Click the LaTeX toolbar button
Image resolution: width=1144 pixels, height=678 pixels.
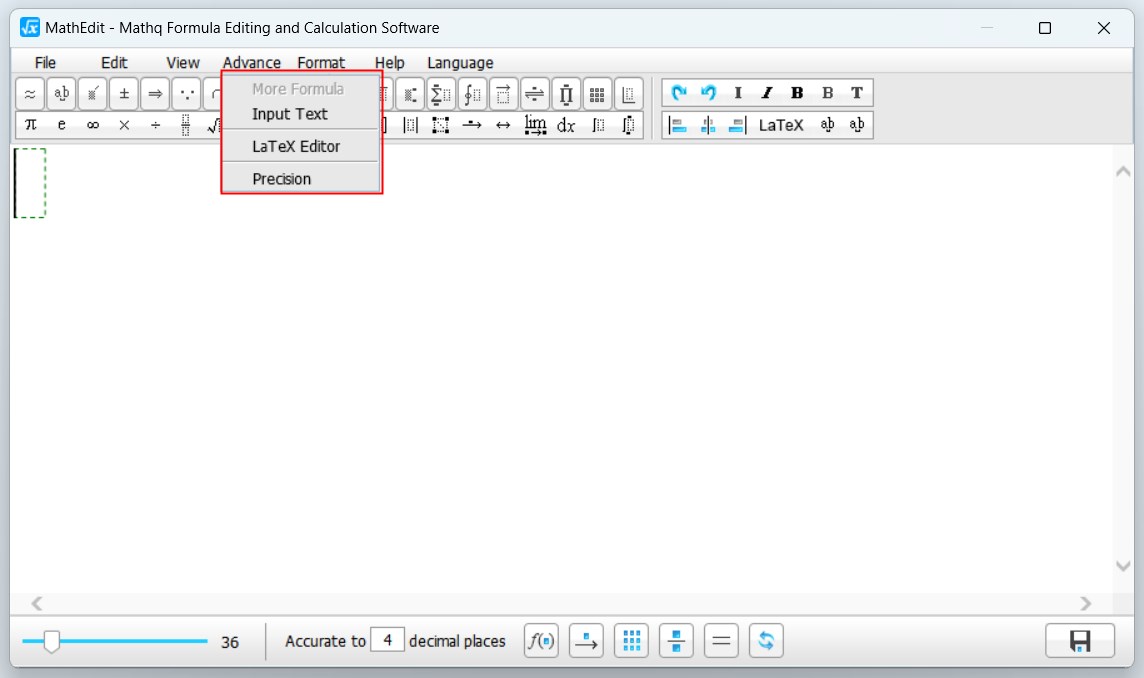(781, 125)
